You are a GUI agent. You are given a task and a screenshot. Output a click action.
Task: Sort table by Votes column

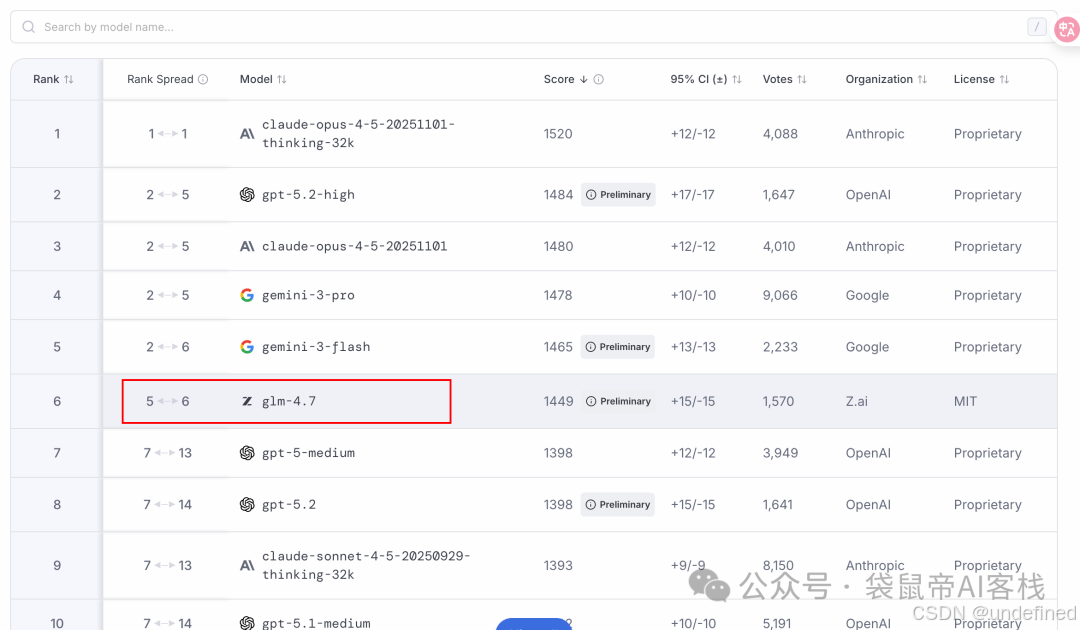pos(785,79)
